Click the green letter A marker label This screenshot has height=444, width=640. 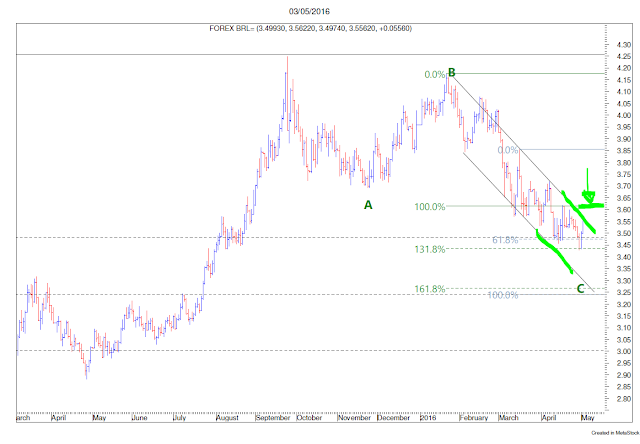[x=368, y=205]
